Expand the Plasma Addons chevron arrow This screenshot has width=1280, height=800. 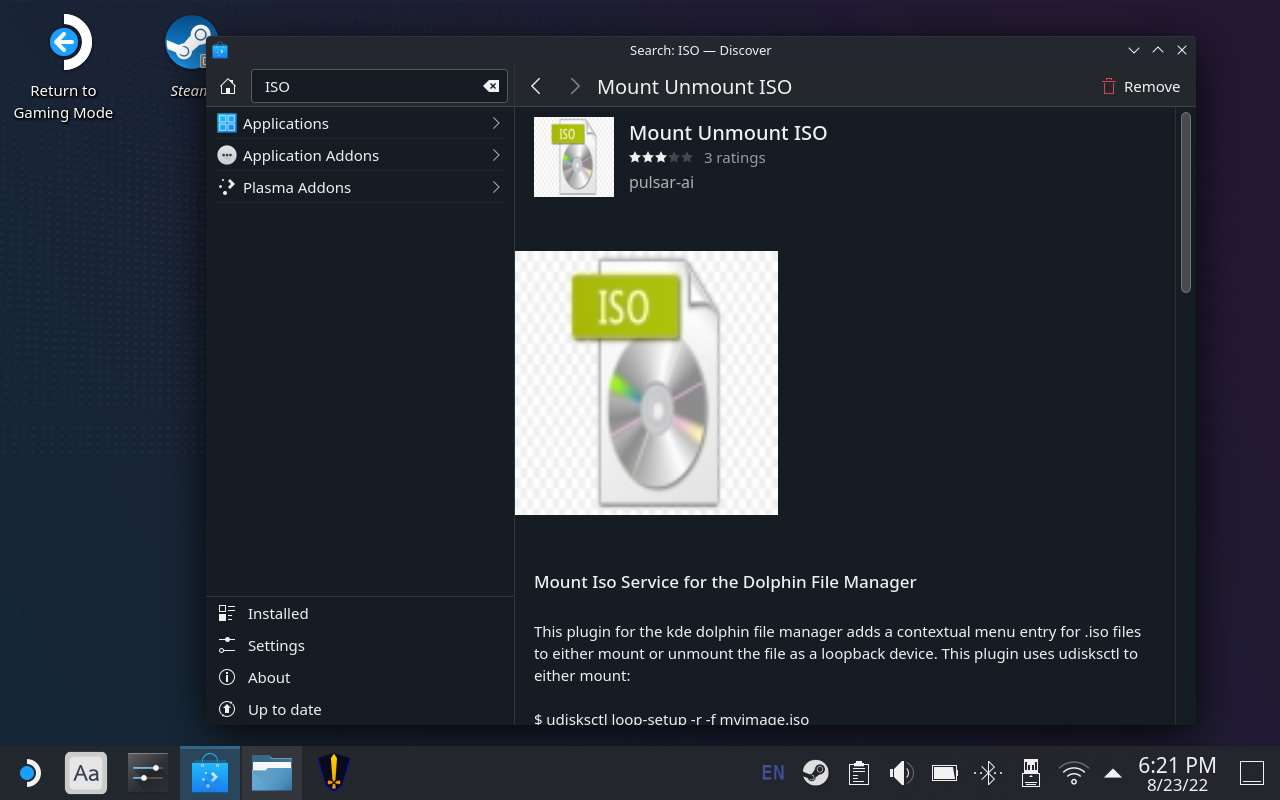pyautogui.click(x=496, y=187)
